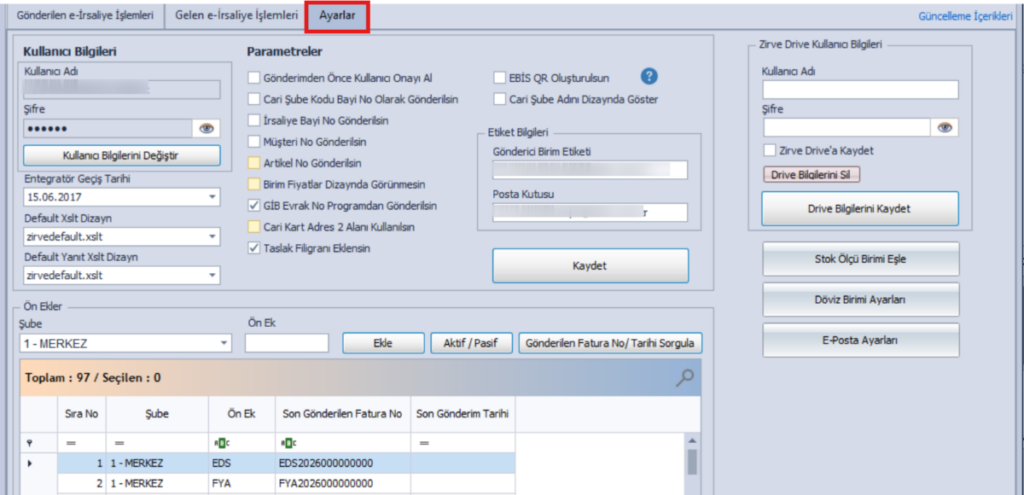Check Cari Şube Adını Dizaynda Göster

click(499, 99)
